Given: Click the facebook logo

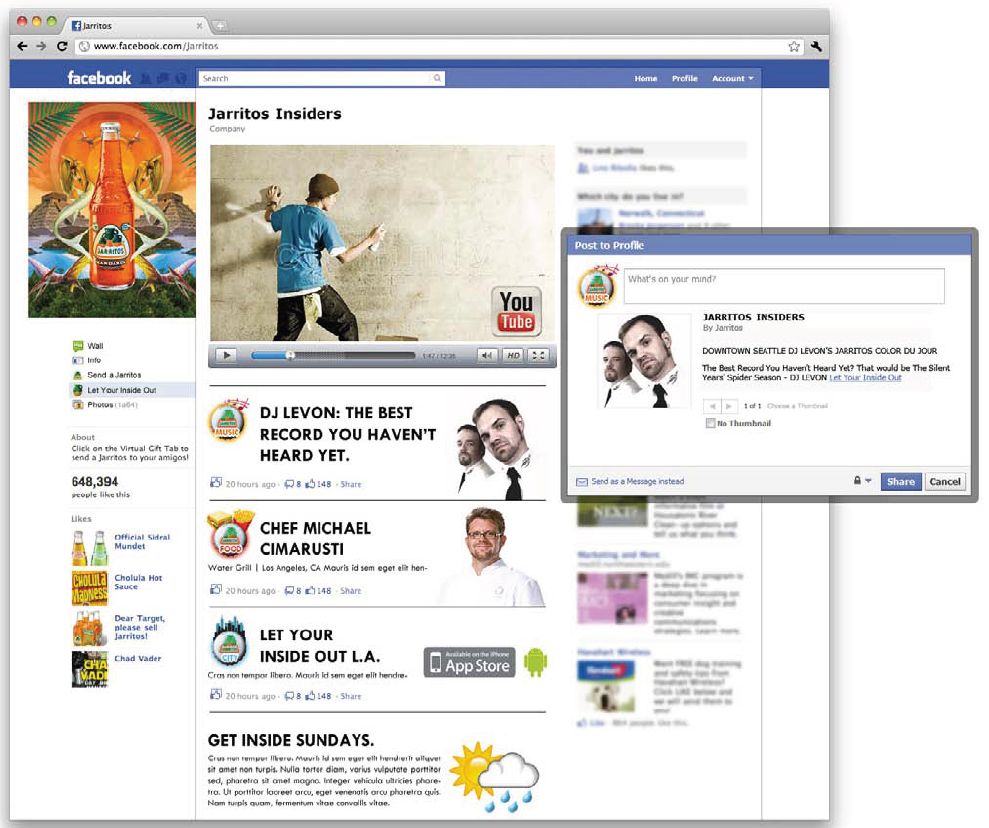Looking at the screenshot, I should point(99,78).
